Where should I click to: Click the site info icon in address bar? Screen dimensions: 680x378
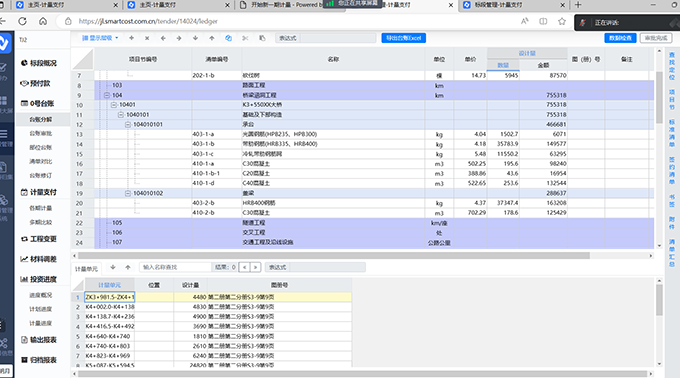(68, 21)
